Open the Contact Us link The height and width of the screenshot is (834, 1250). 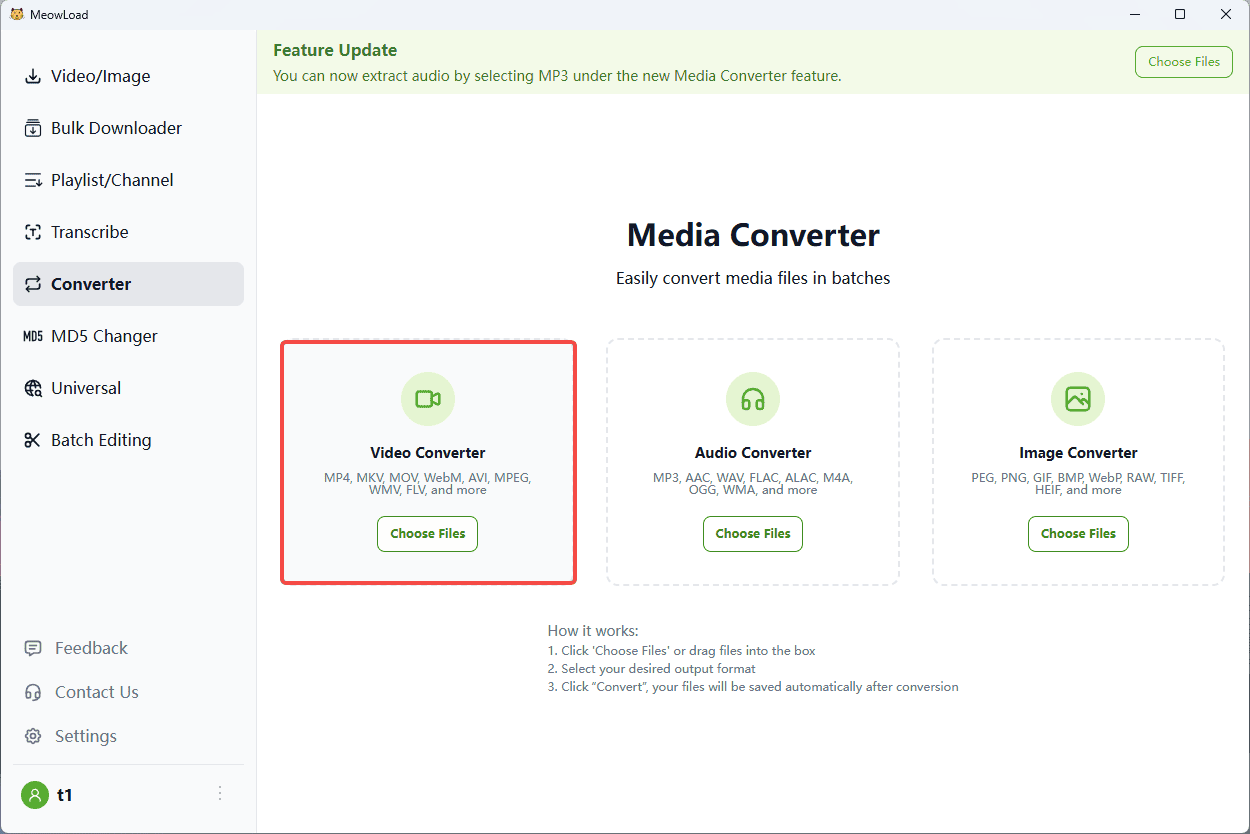(96, 692)
